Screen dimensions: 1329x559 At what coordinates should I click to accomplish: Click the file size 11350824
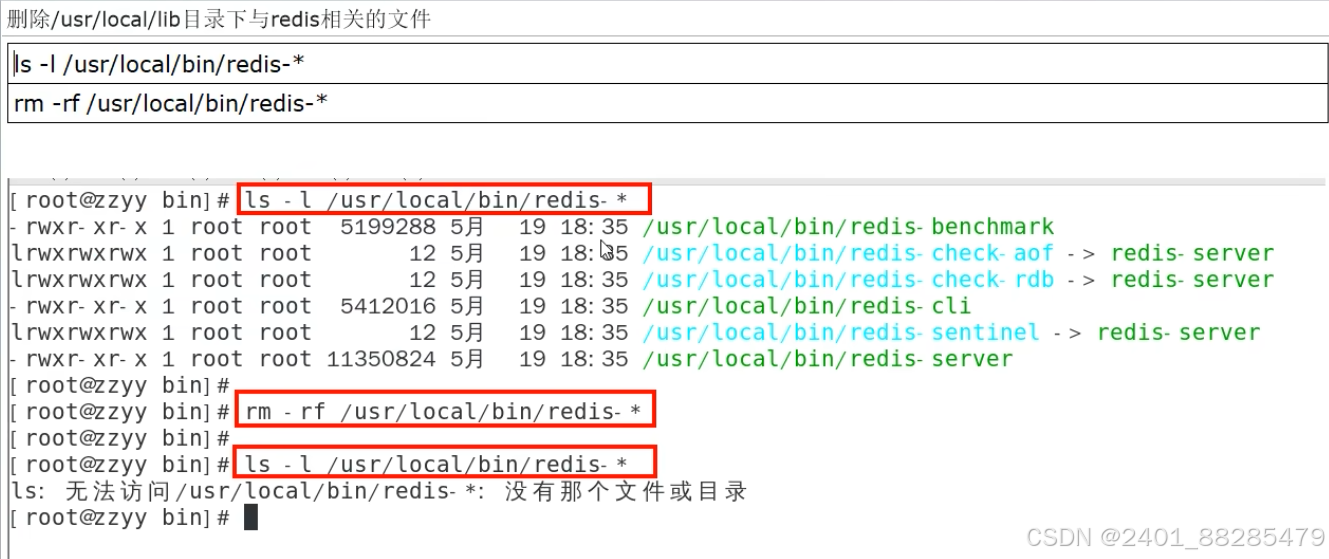tap(381, 358)
